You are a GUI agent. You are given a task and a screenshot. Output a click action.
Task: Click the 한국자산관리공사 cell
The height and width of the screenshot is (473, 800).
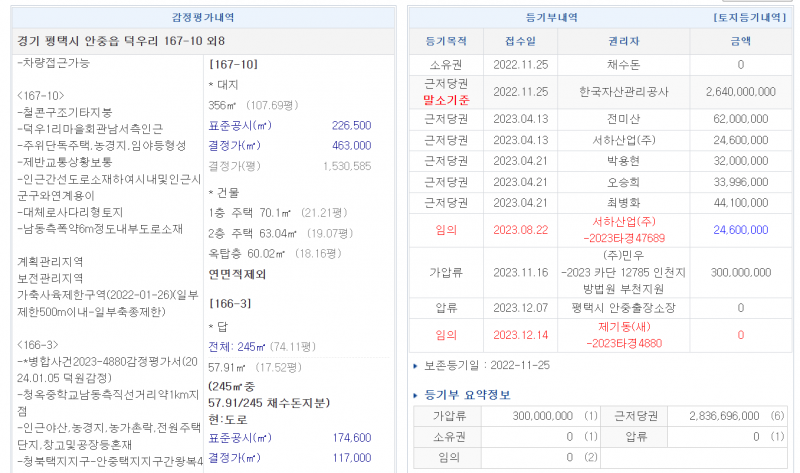(x=623, y=92)
